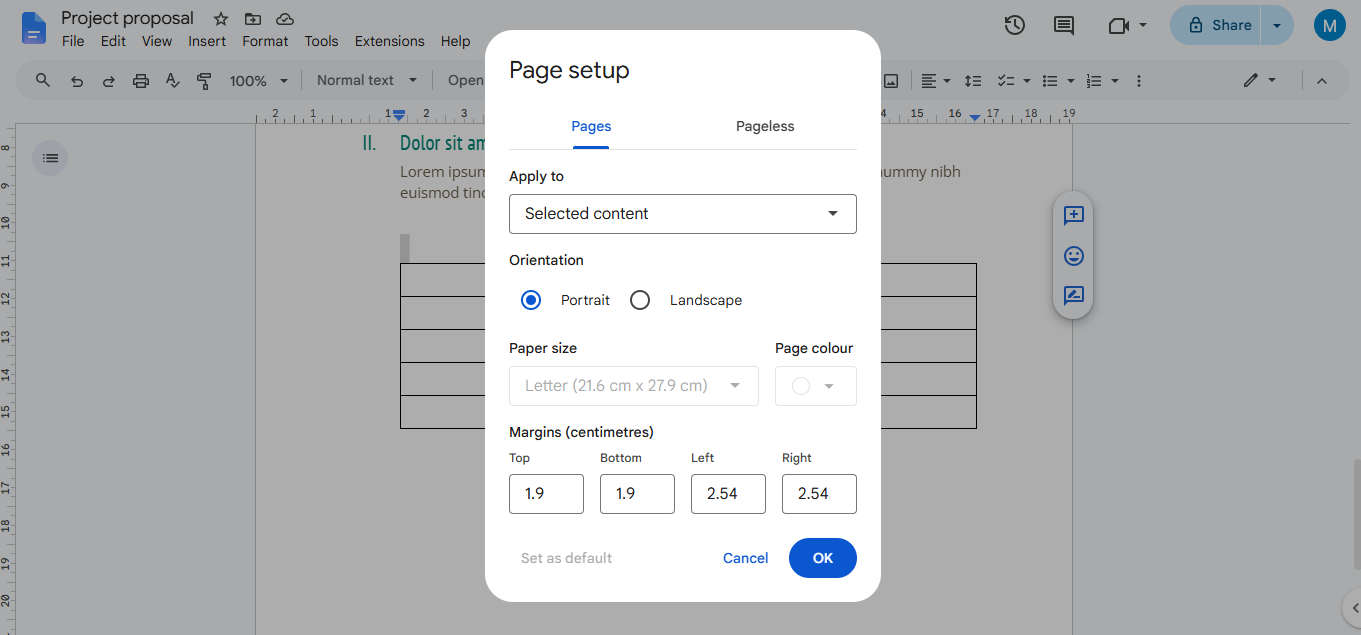Open the bulleted list menu
The width and height of the screenshot is (1361, 635).
pos(1058,81)
